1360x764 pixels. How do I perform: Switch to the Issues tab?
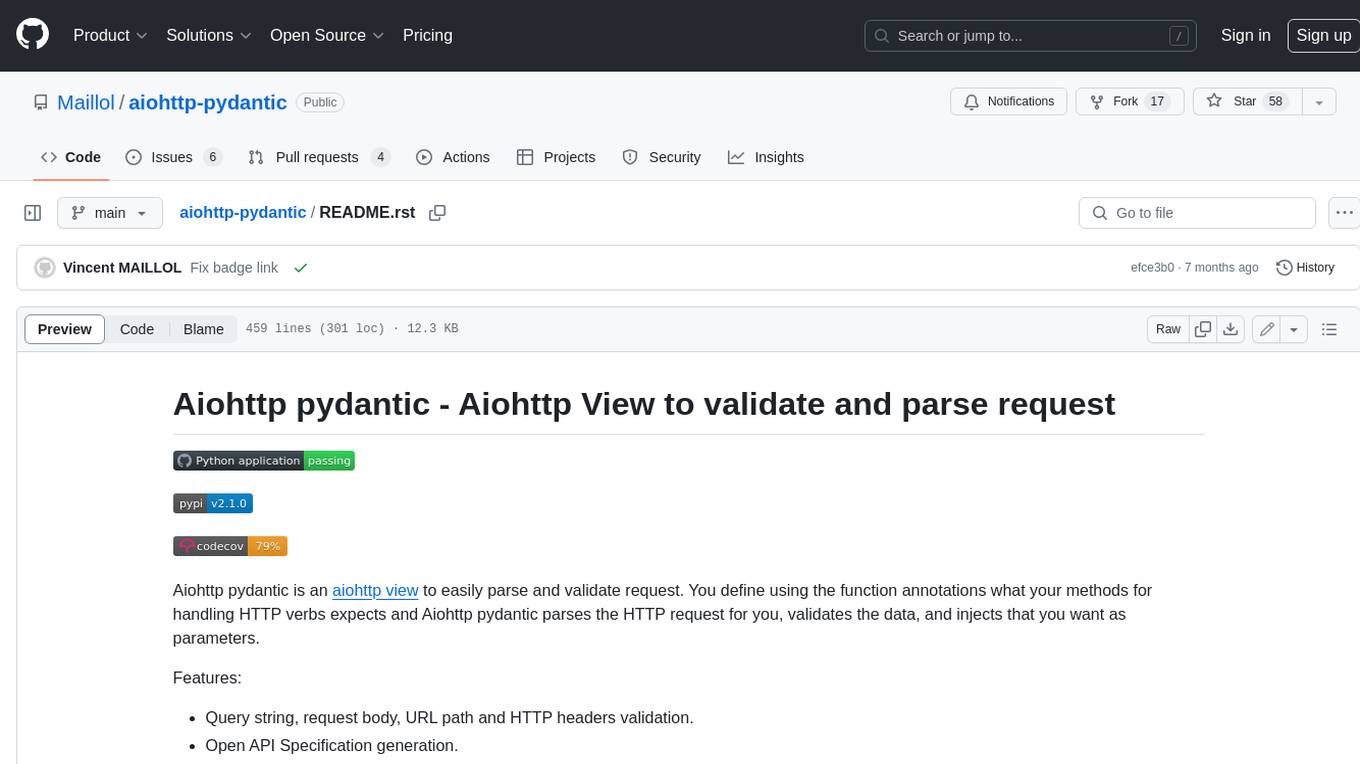pyautogui.click(x=173, y=157)
